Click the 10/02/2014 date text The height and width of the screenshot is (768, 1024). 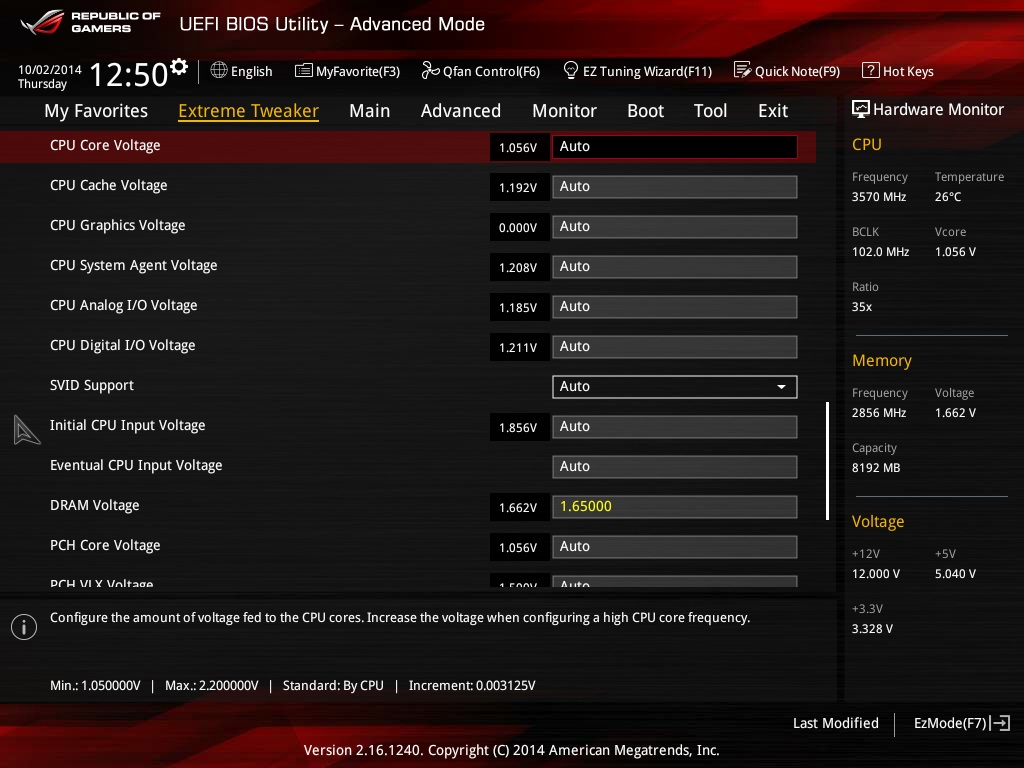(50, 69)
